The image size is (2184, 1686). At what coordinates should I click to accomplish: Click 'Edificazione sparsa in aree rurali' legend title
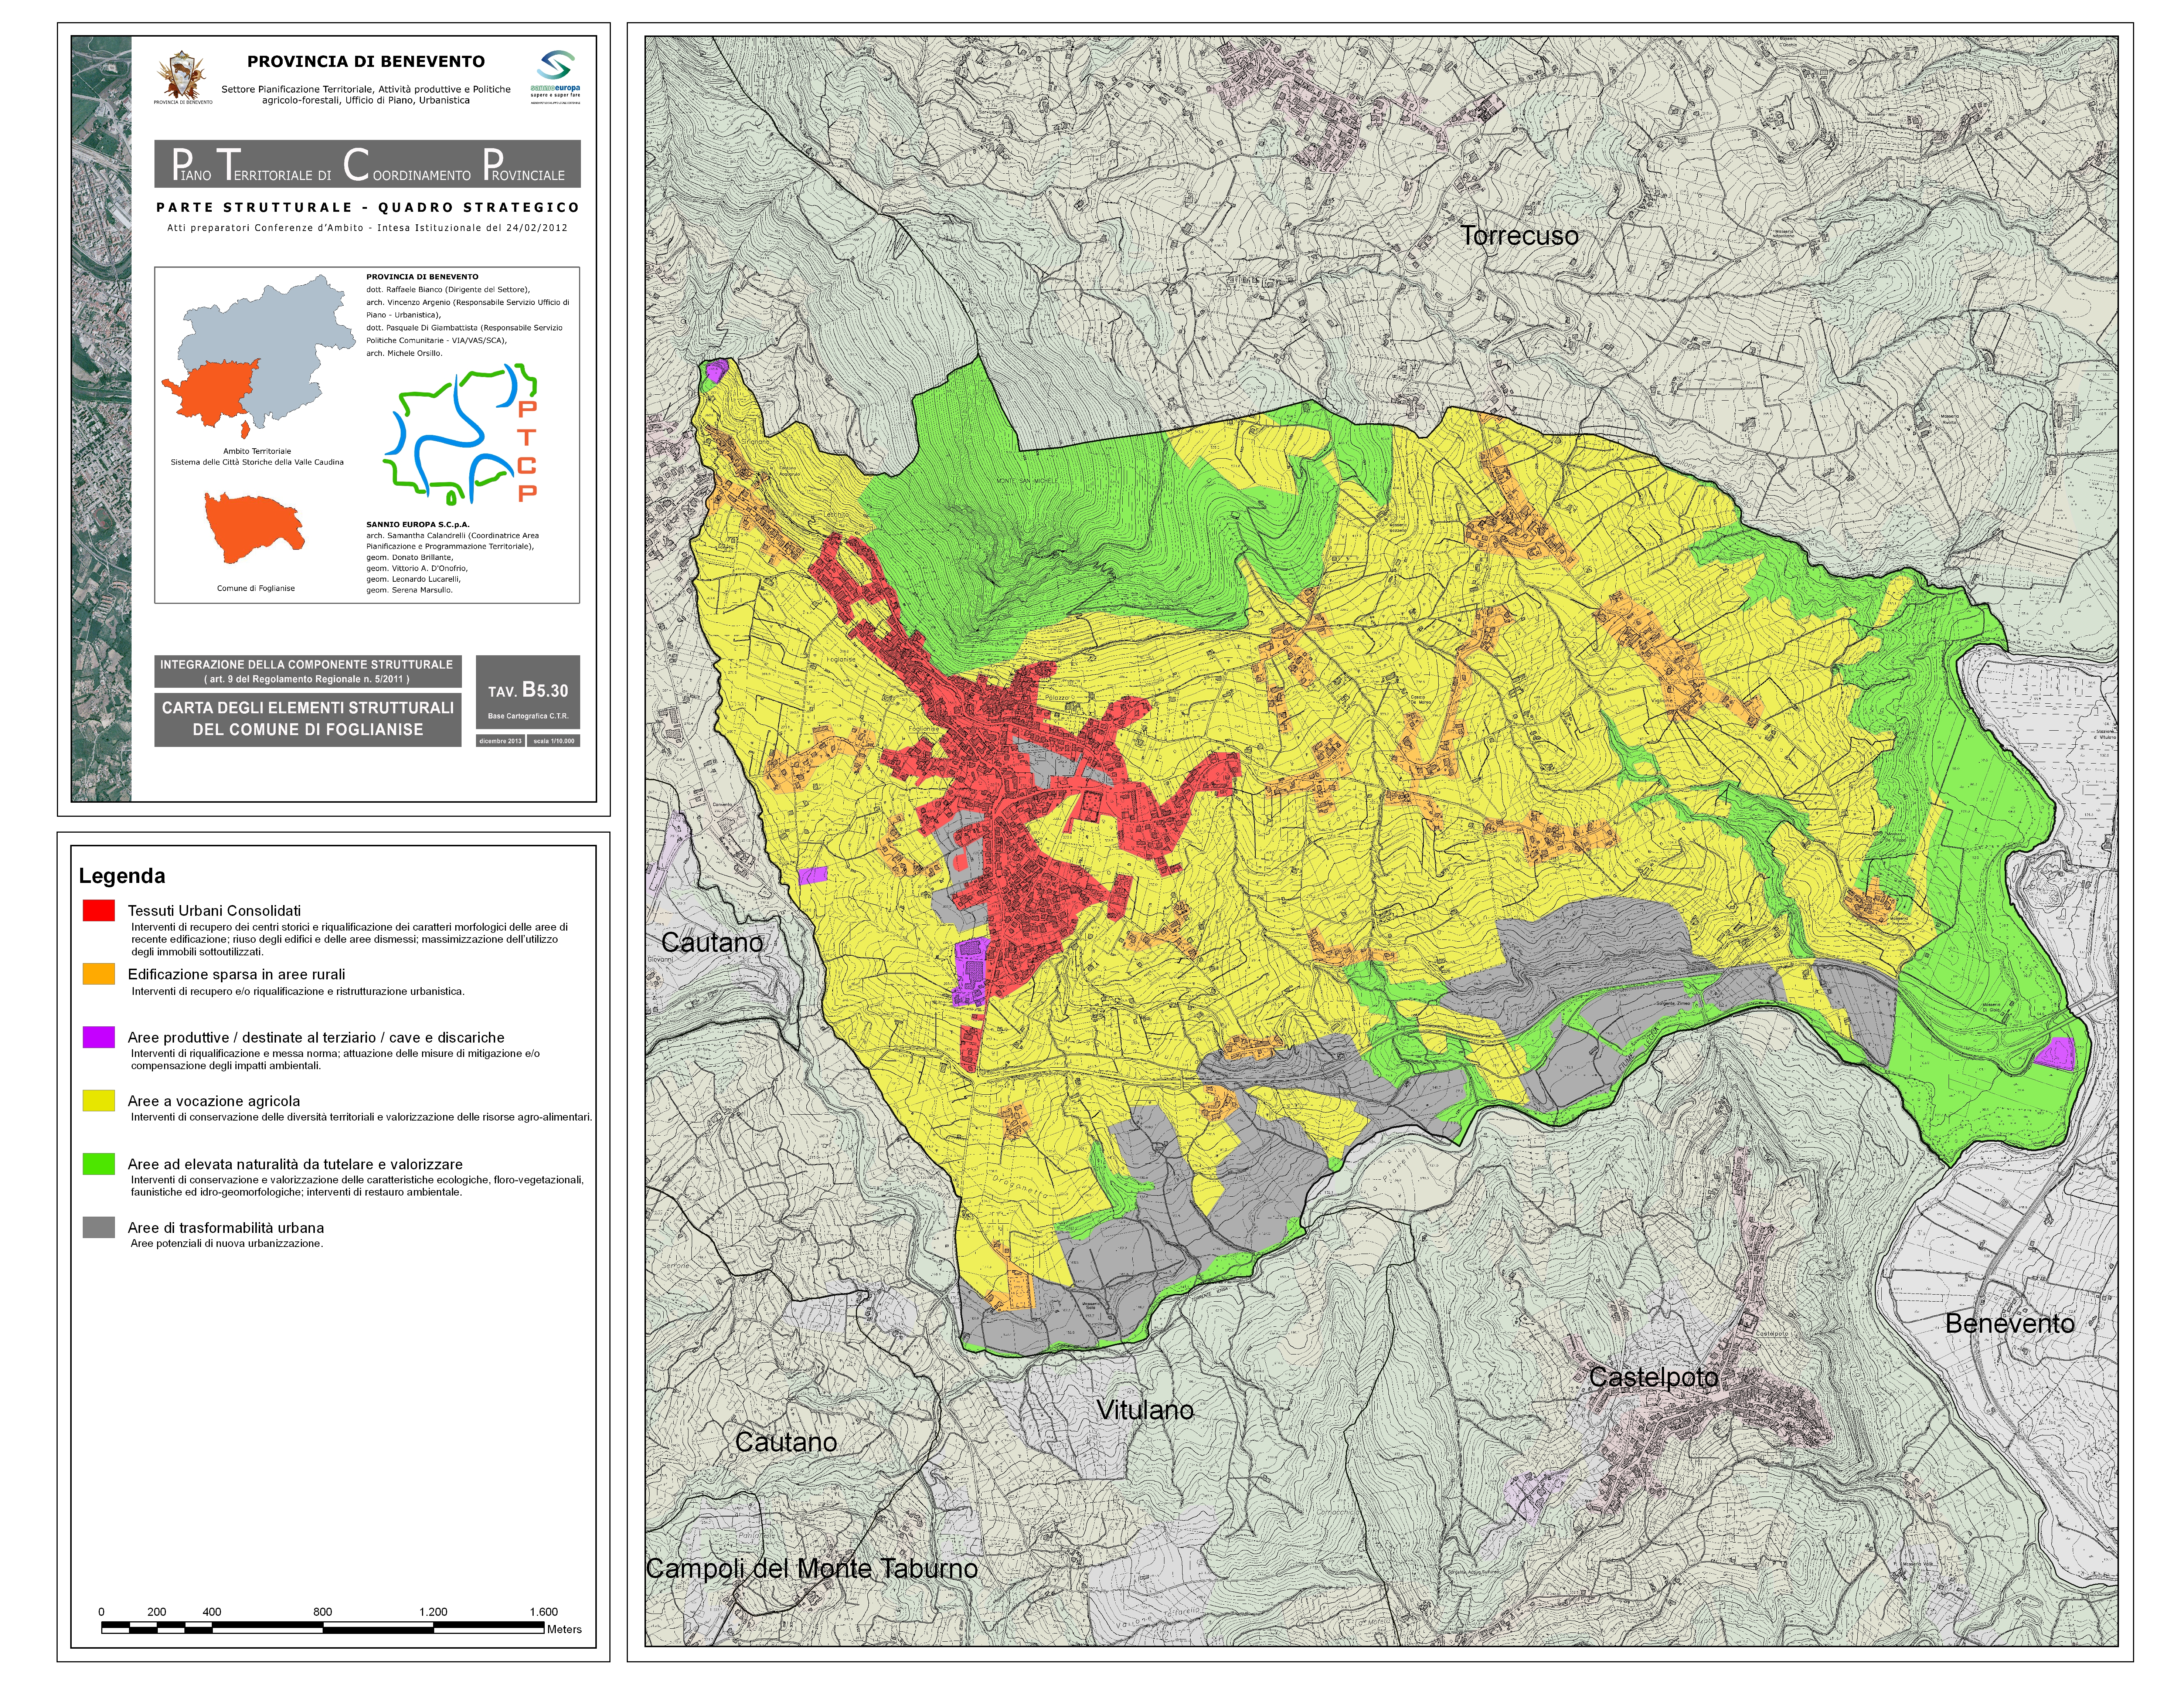(236, 974)
